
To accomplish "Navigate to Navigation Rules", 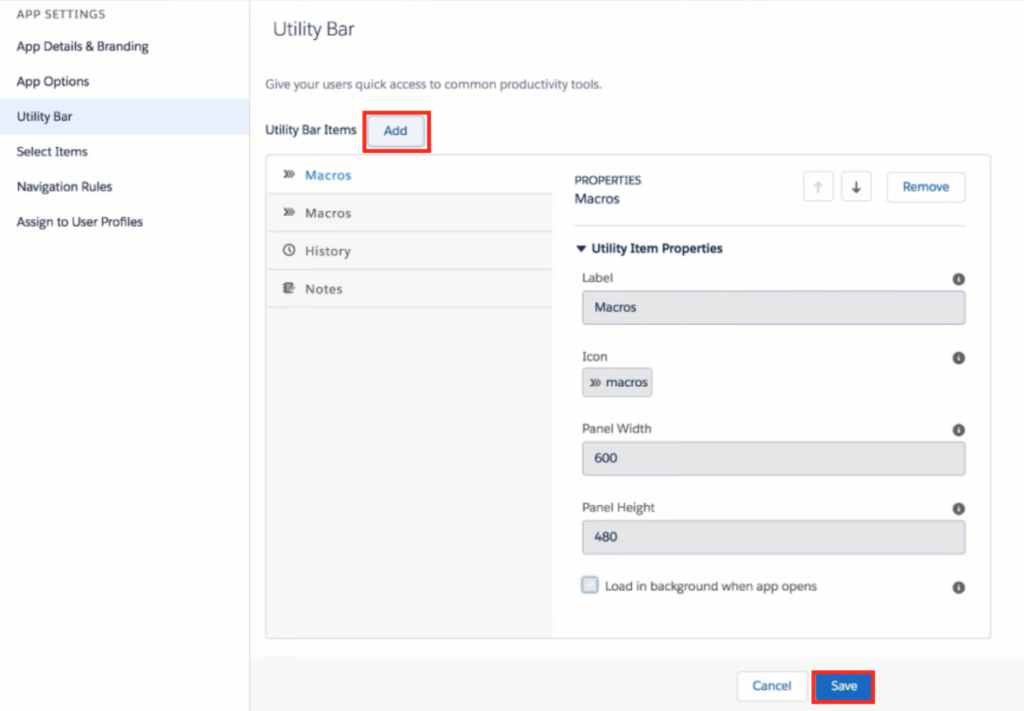I will point(65,187).
